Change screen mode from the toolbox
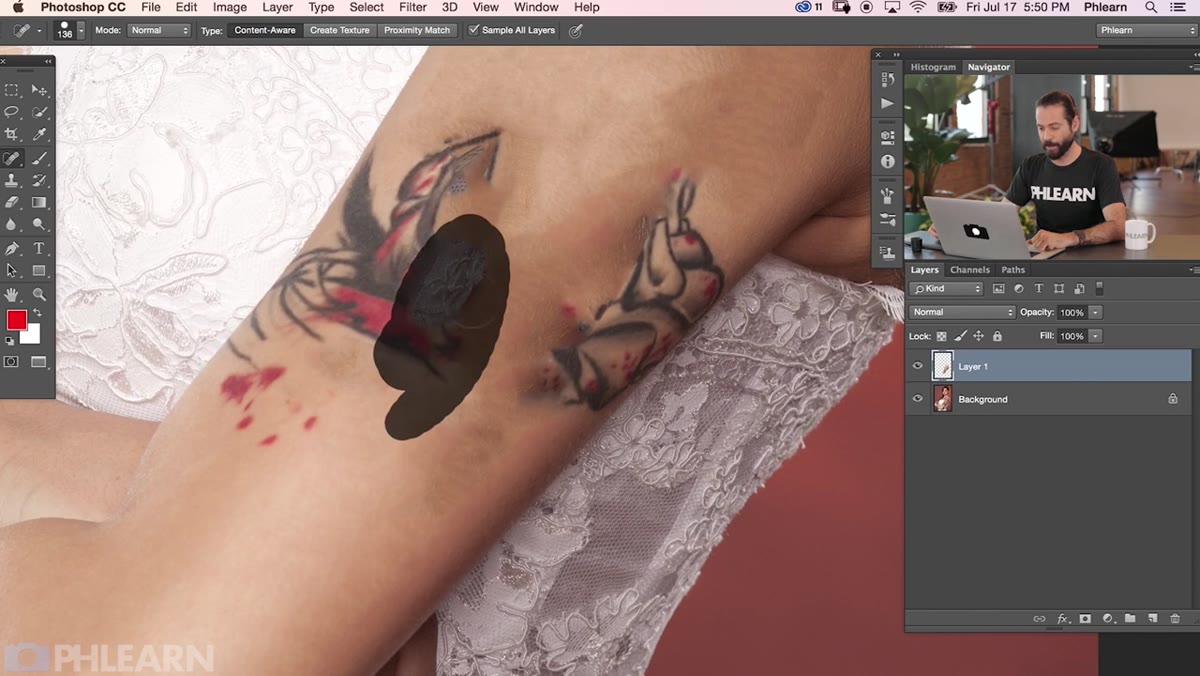 (39, 362)
